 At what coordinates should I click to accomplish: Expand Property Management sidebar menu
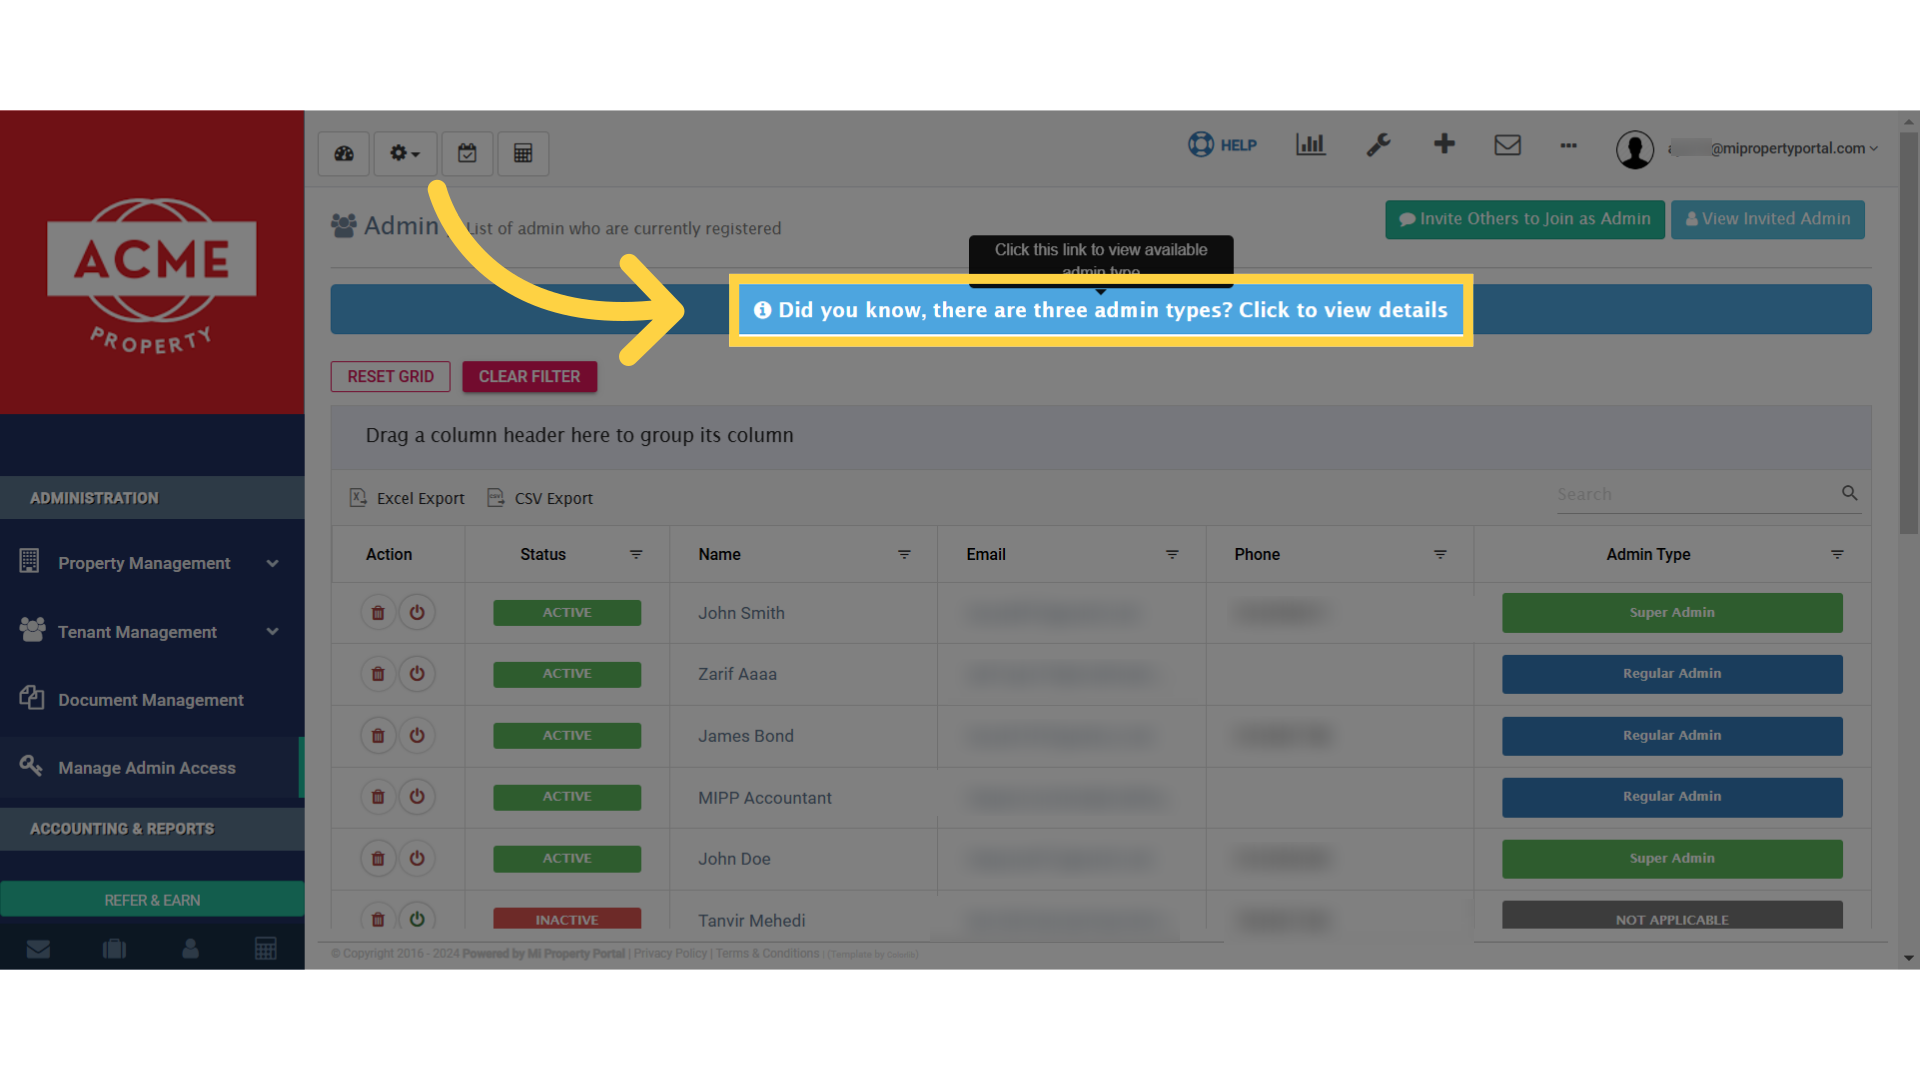152,563
